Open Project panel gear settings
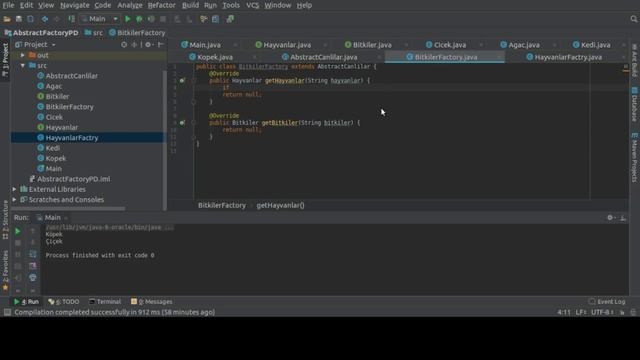The image size is (640, 360). pyautogui.click(x=148, y=44)
